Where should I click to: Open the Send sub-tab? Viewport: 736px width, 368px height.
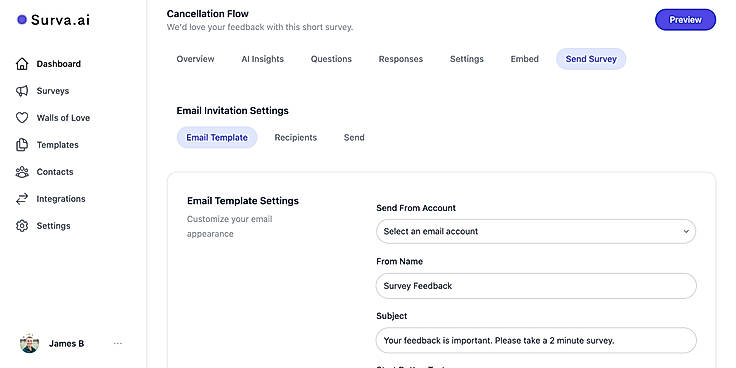pyautogui.click(x=354, y=138)
